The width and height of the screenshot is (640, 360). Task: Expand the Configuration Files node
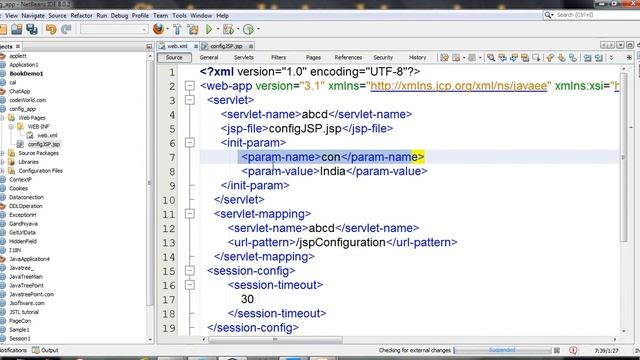(x=2, y=171)
